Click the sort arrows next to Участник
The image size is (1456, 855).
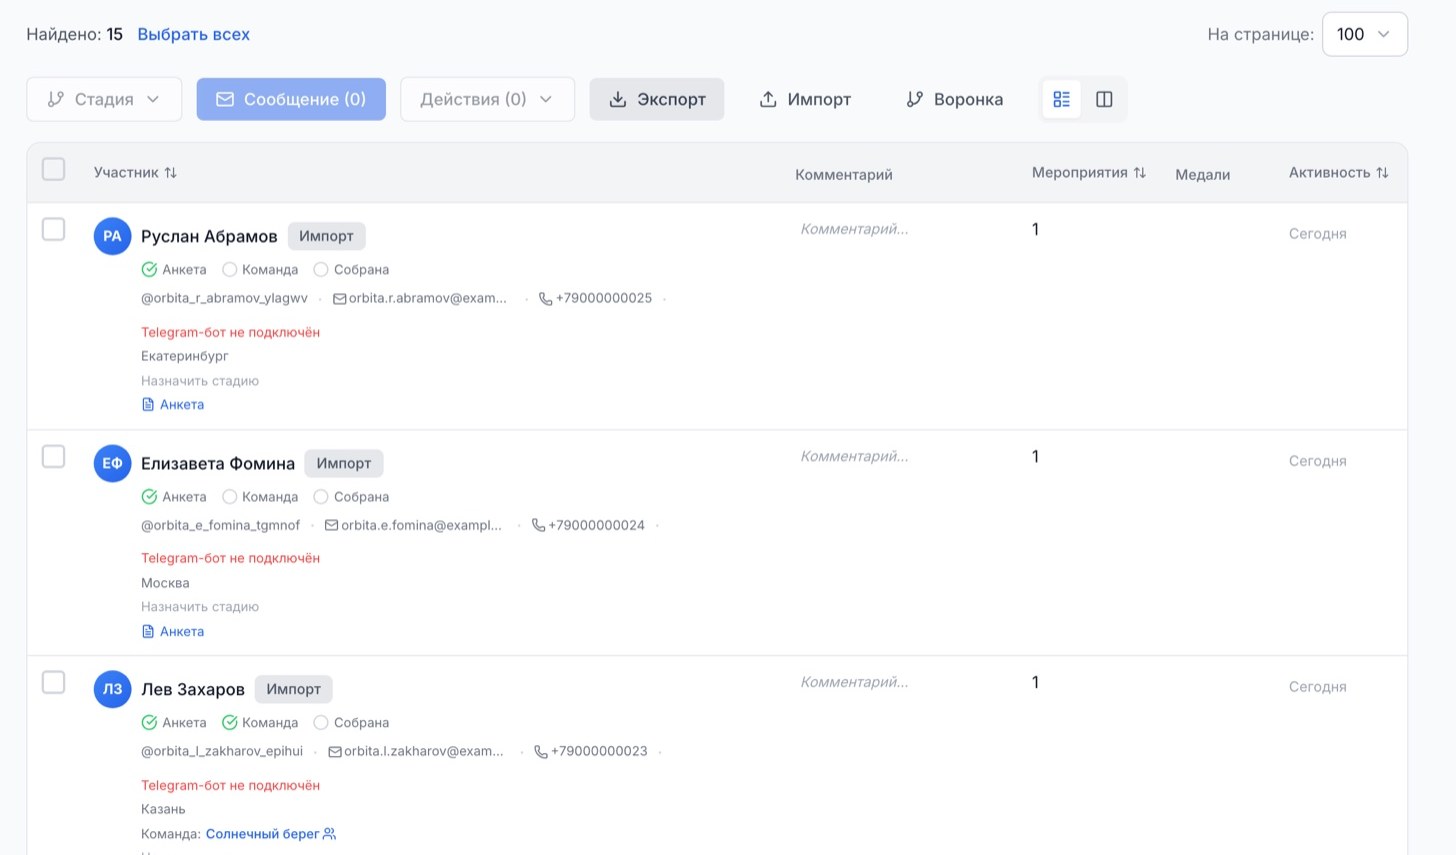tap(170, 173)
